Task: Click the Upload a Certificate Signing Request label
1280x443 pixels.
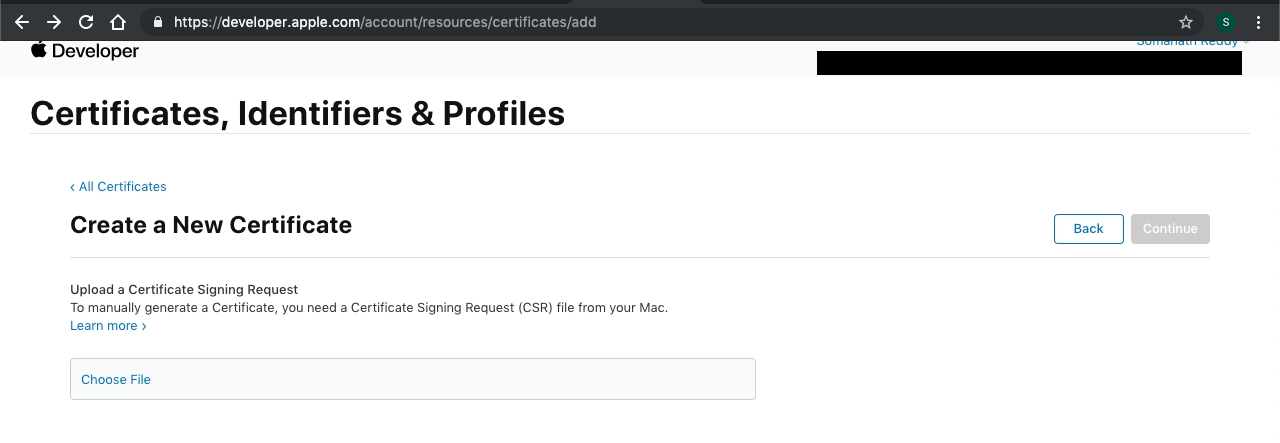Action: click(184, 290)
